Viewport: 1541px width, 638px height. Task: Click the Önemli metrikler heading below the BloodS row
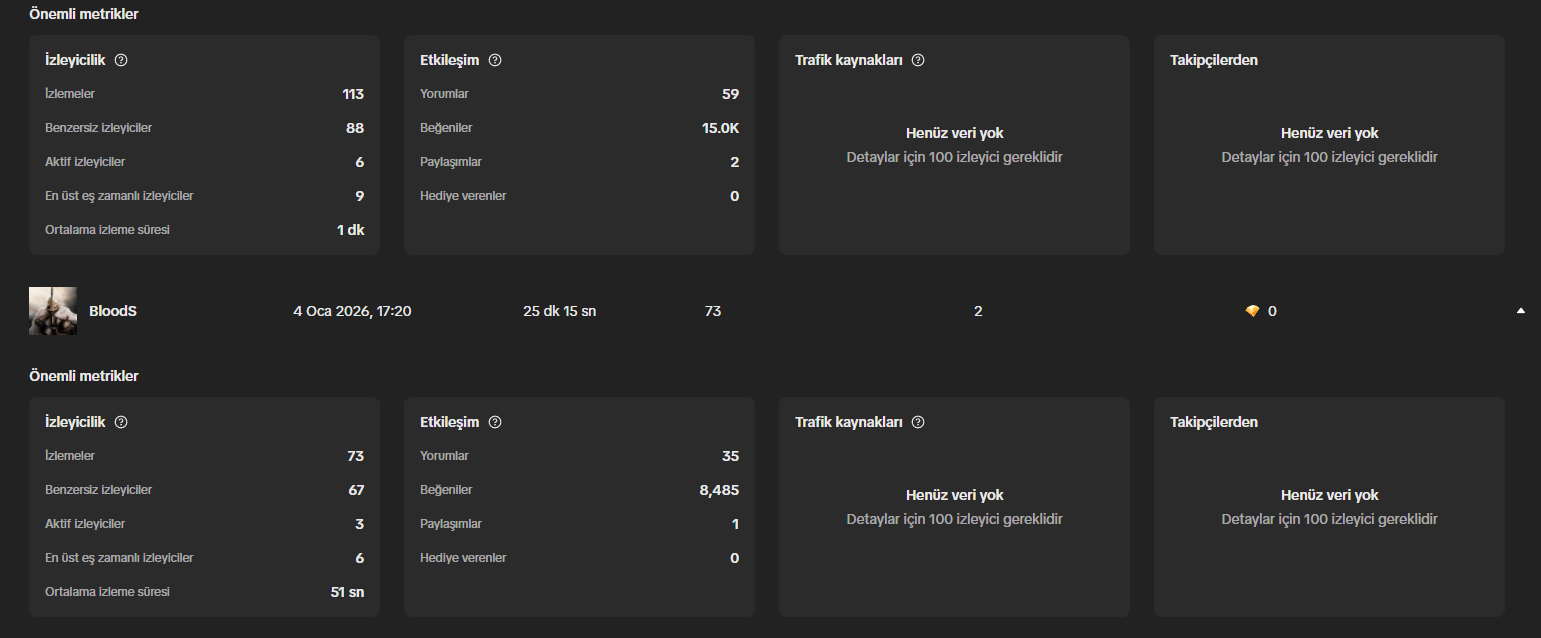pyautogui.click(x=84, y=376)
